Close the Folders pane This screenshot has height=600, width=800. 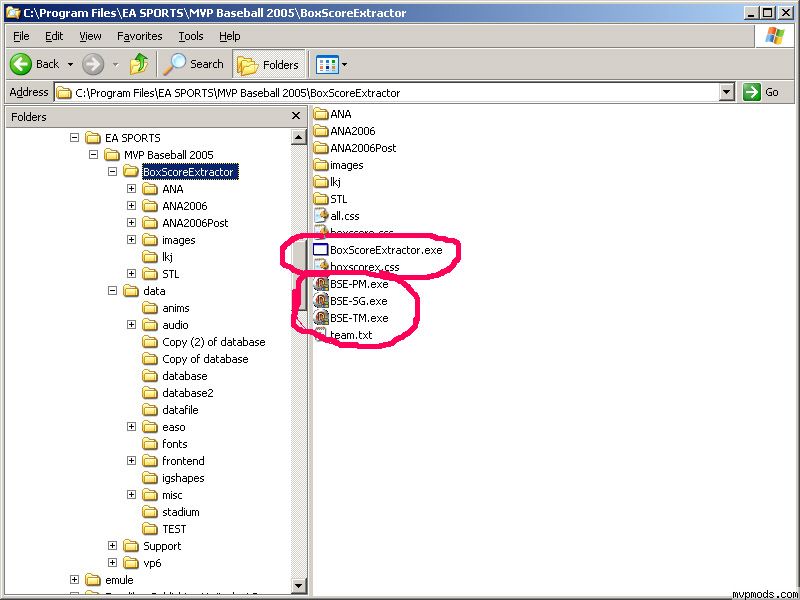(295, 116)
